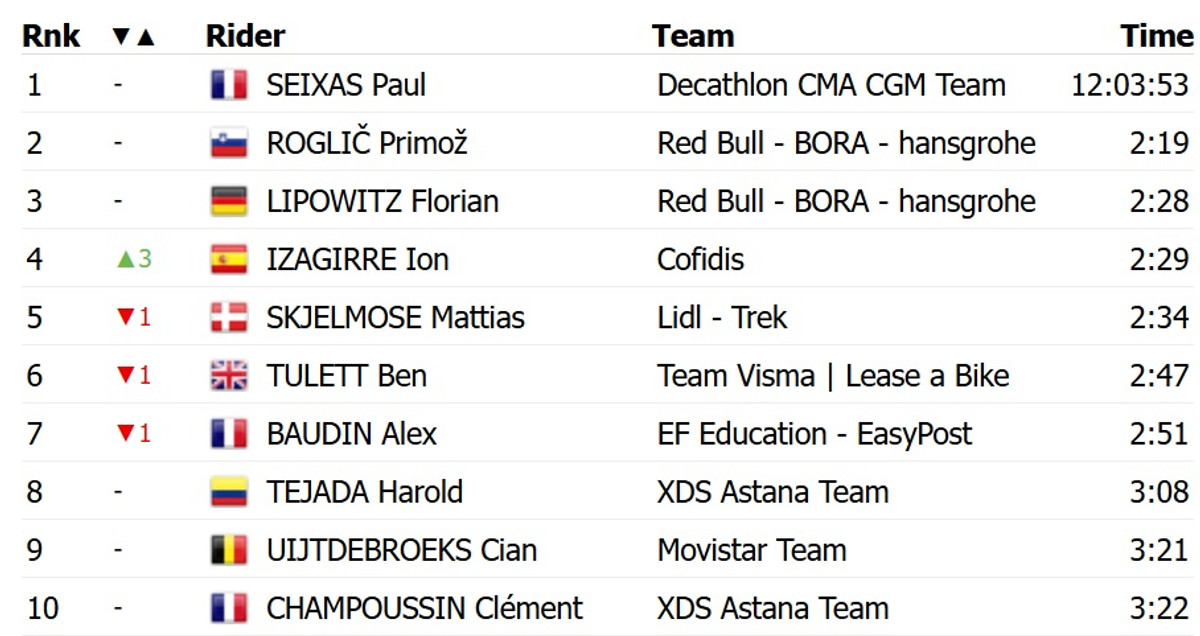Open the Decathlon CMA CGM Team link
This screenshot has width=1200, height=636.
tap(831, 85)
